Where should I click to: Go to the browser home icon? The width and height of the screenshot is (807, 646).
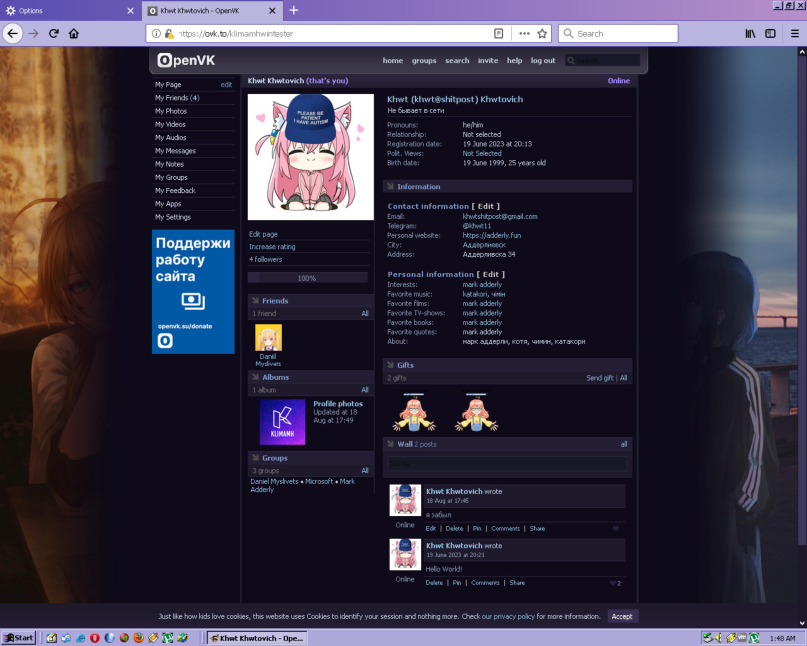click(x=74, y=33)
